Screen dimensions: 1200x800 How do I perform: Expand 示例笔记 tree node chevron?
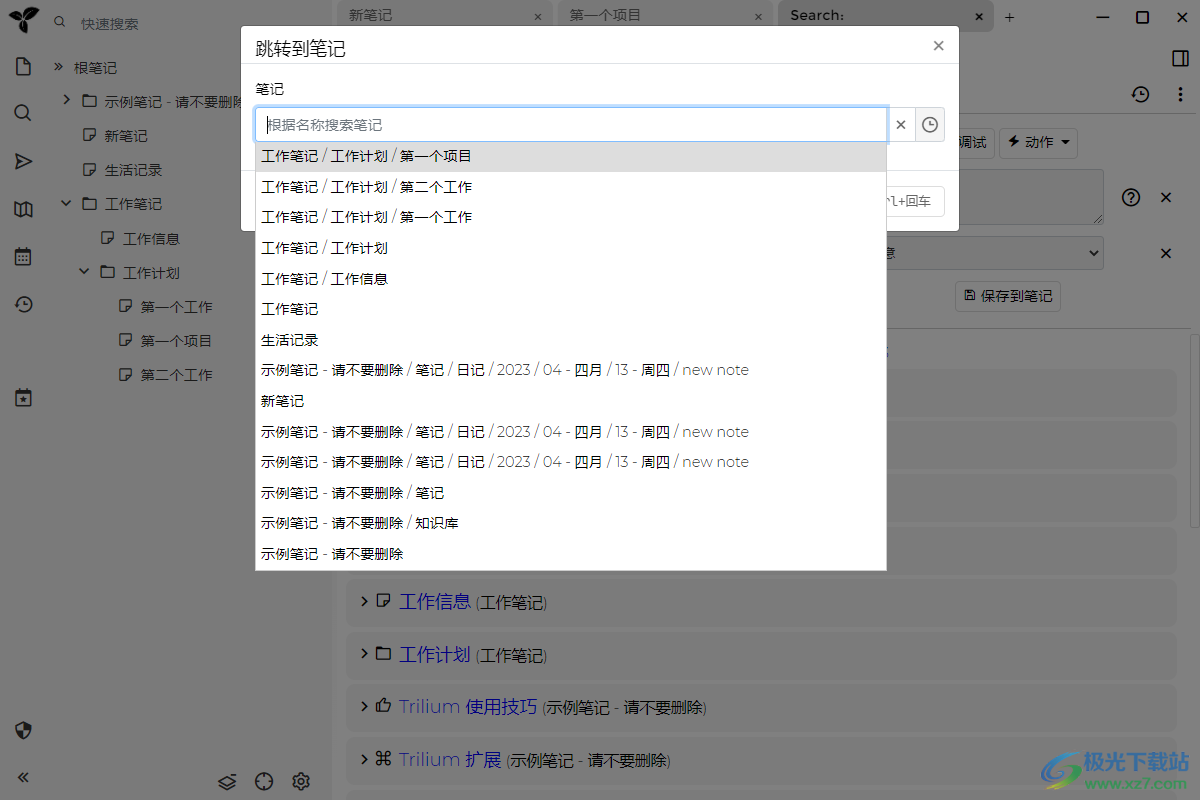pos(66,100)
